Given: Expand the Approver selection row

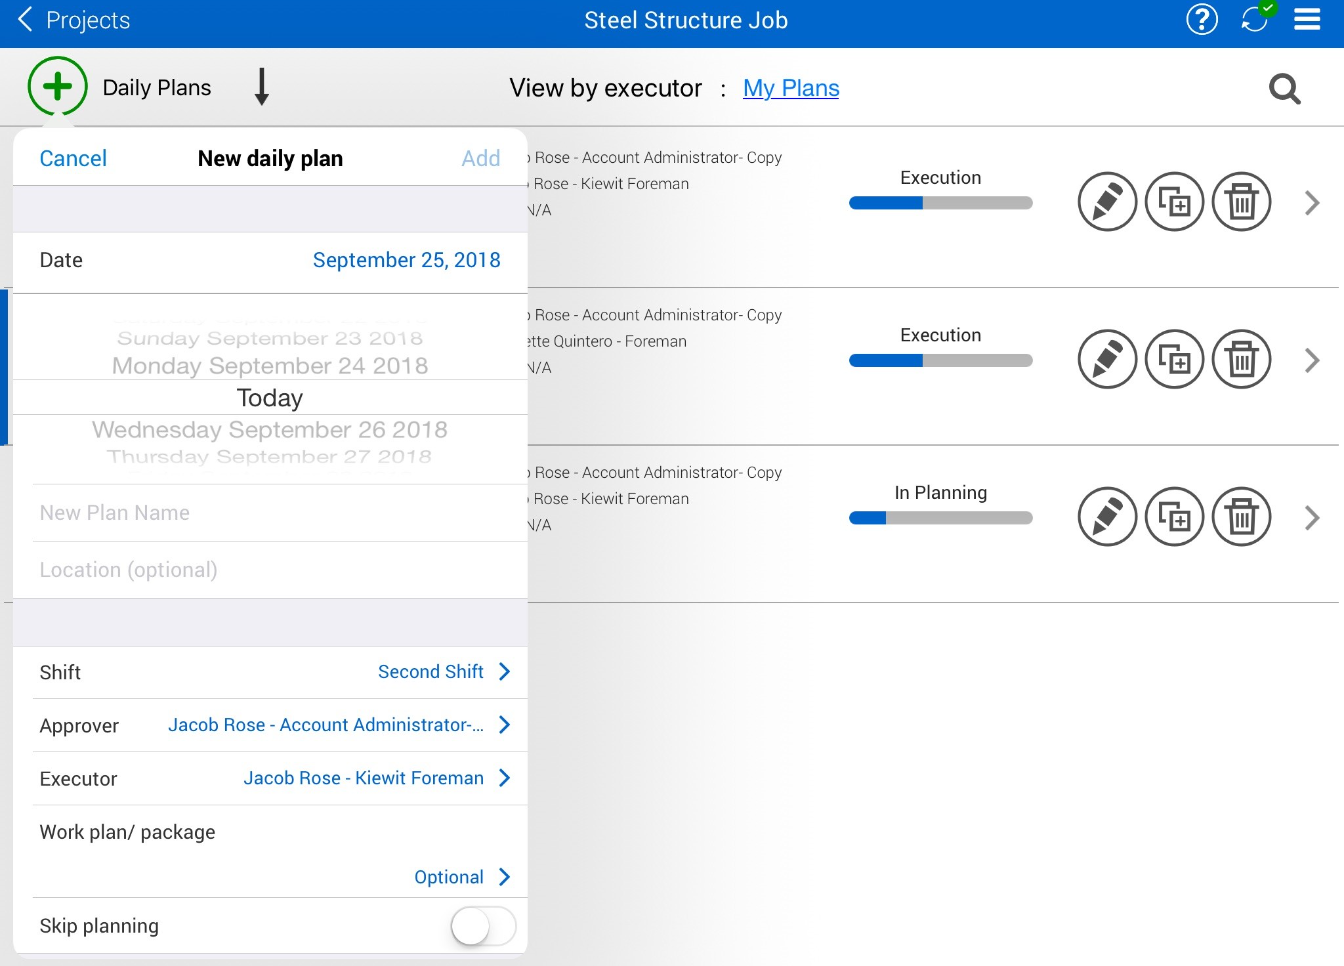Looking at the screenshot, I should click(x=339, y=725).
